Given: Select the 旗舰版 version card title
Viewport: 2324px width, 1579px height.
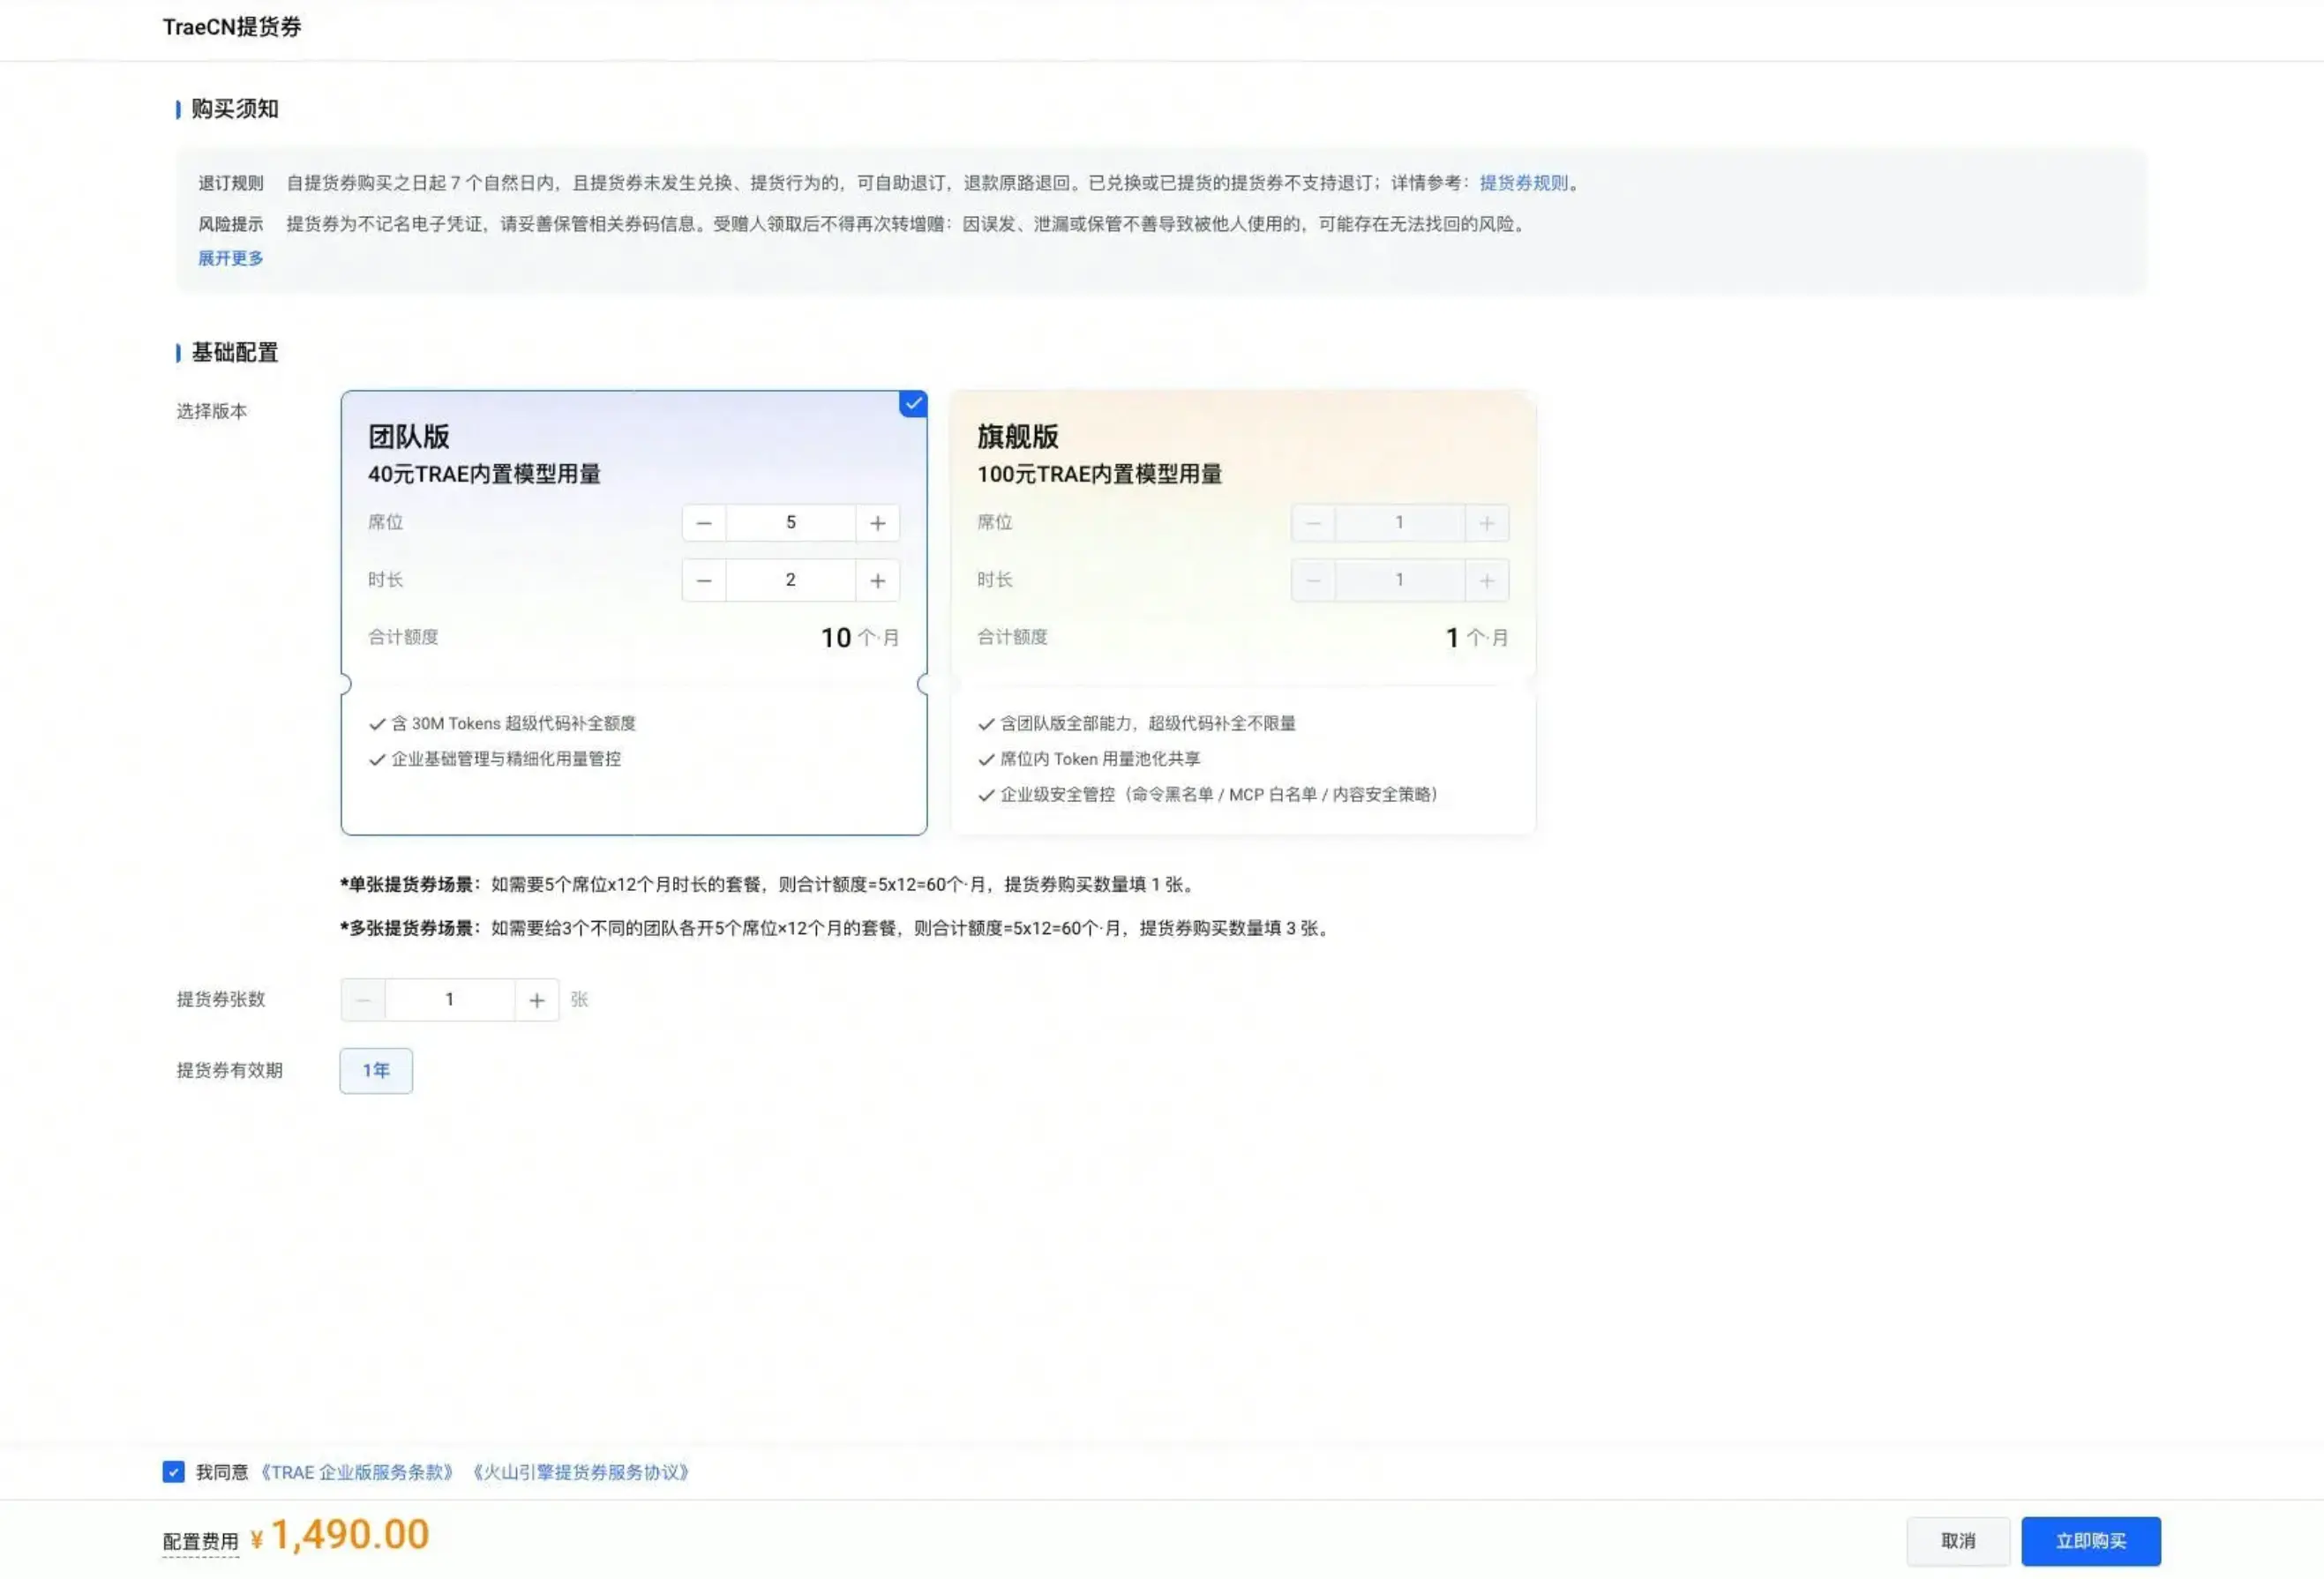Looking at the screenshot, I should tap(1017, 437).
